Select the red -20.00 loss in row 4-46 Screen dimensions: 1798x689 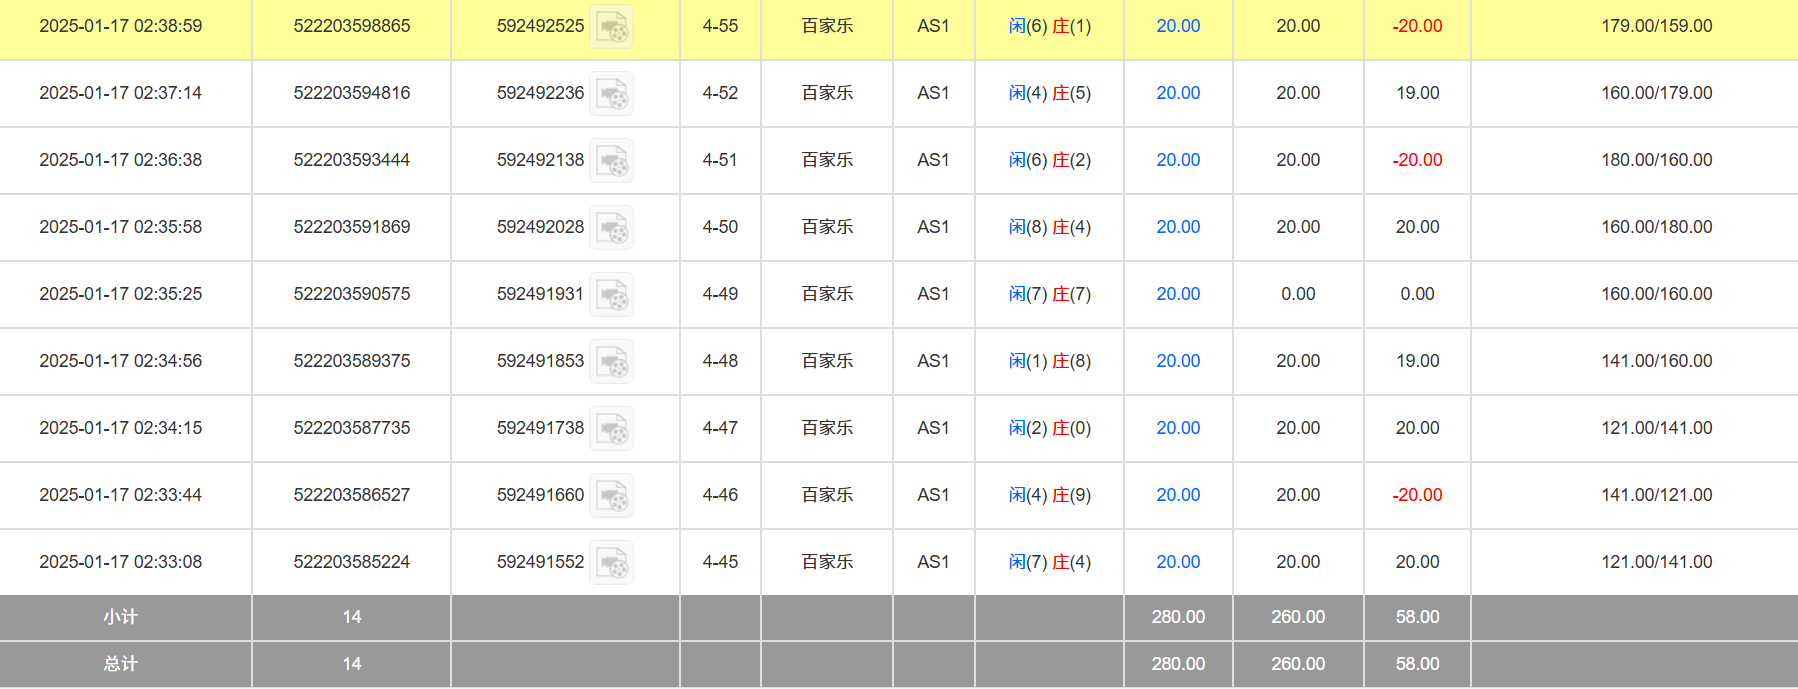tap(1417, 495)
